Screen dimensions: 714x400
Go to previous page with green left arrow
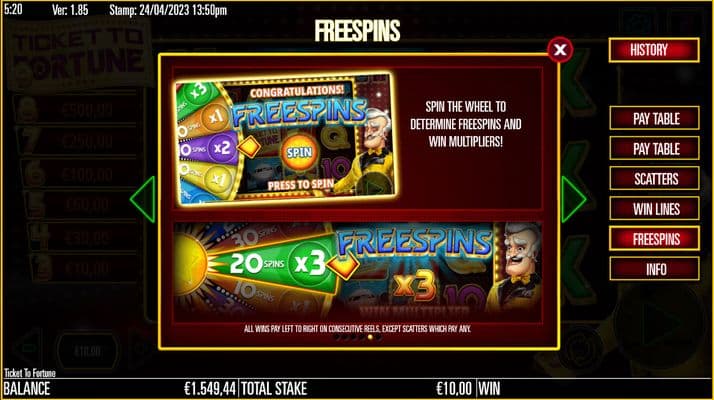coord(143,200)
